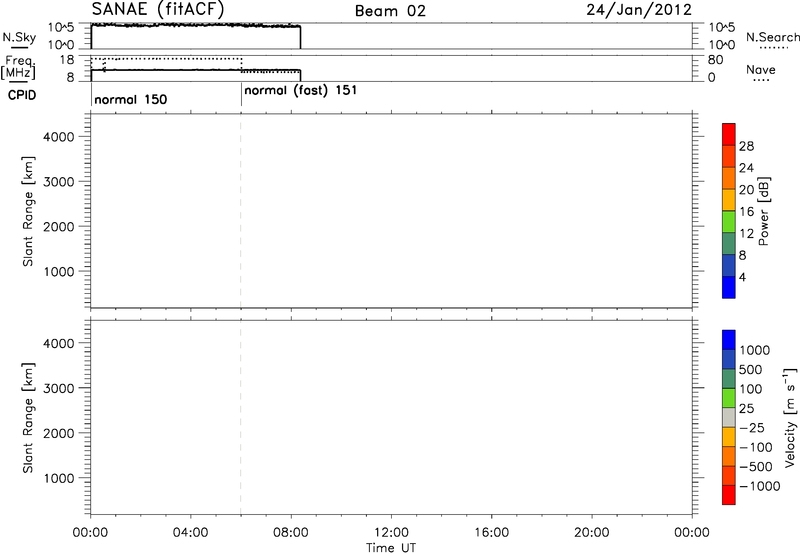Click the "normal (fast) 151" CPID annotation
The image size is (800, 554).
point(301,91)
